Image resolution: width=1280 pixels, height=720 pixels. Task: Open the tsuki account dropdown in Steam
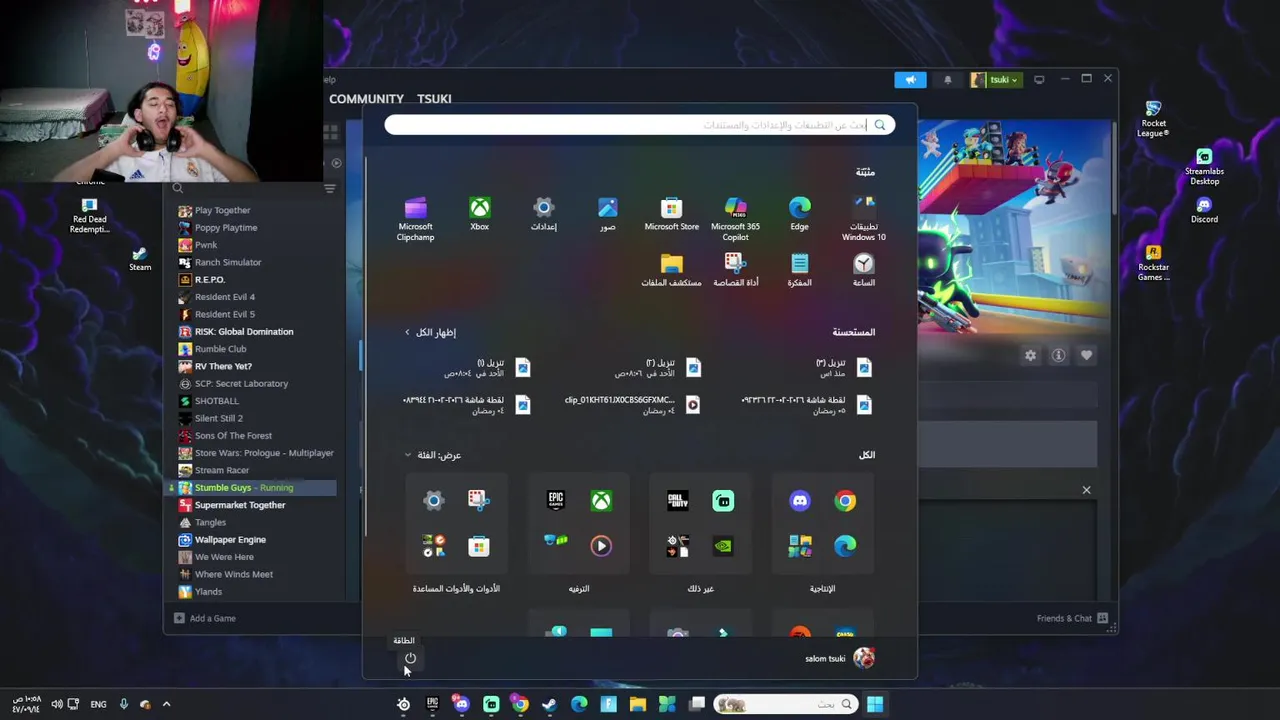995,80
